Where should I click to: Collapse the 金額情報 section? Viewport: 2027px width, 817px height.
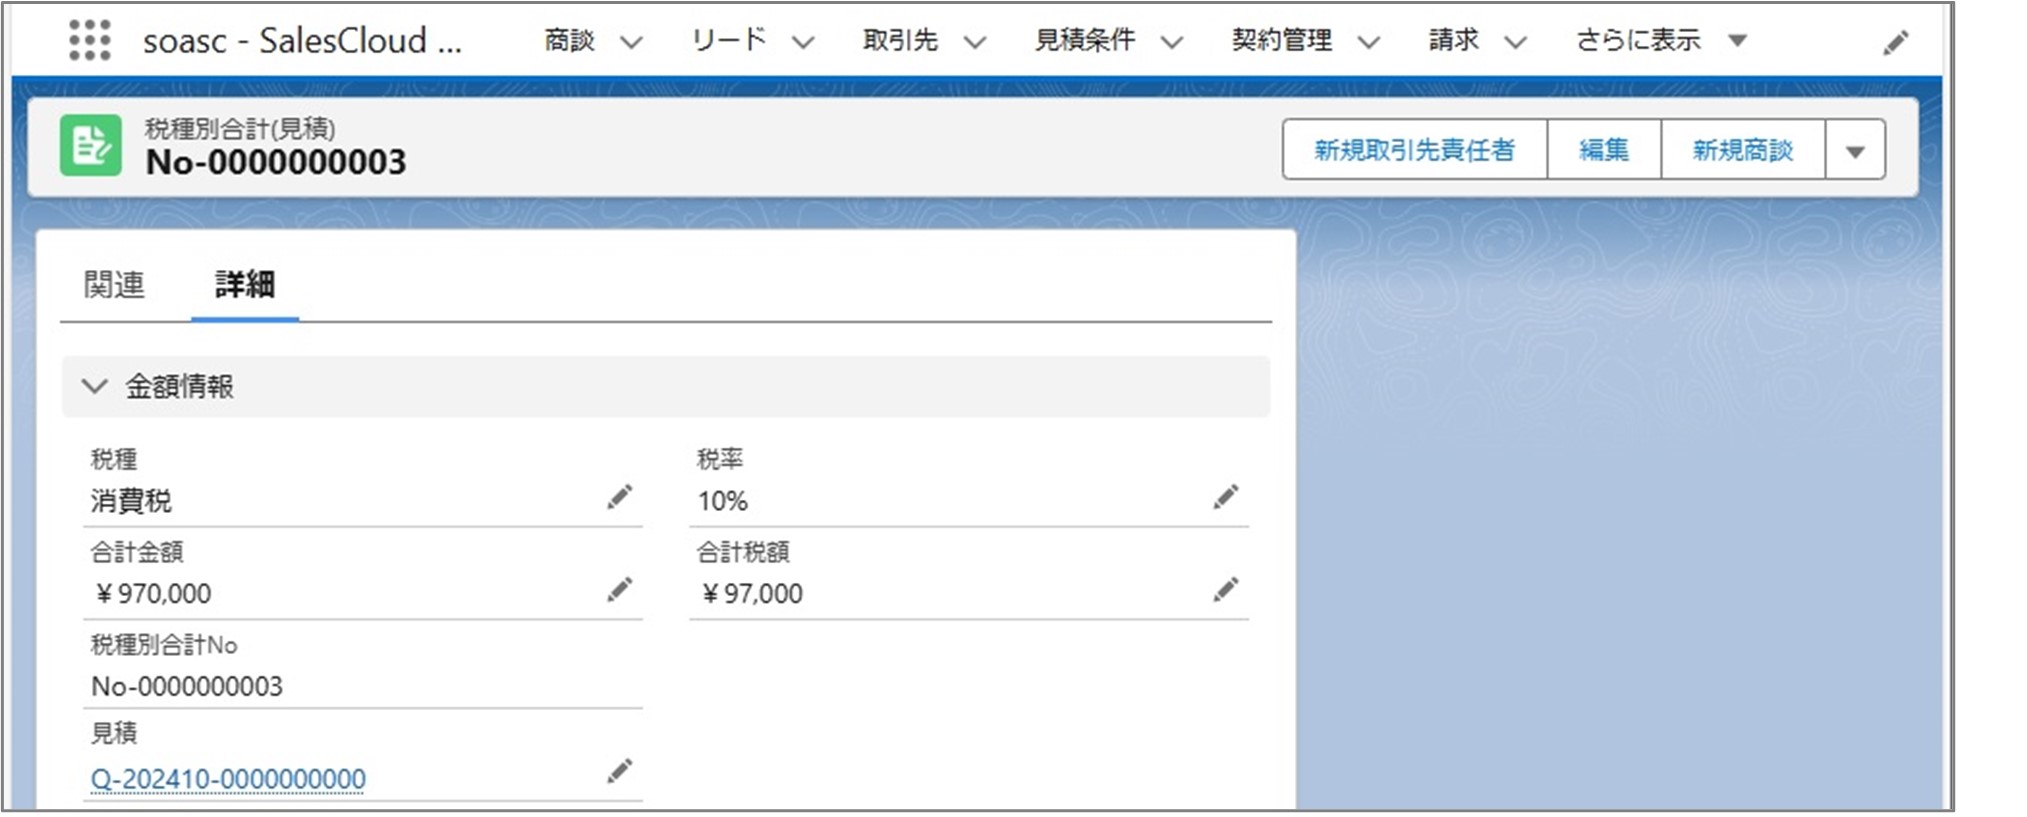click(95, 386)
